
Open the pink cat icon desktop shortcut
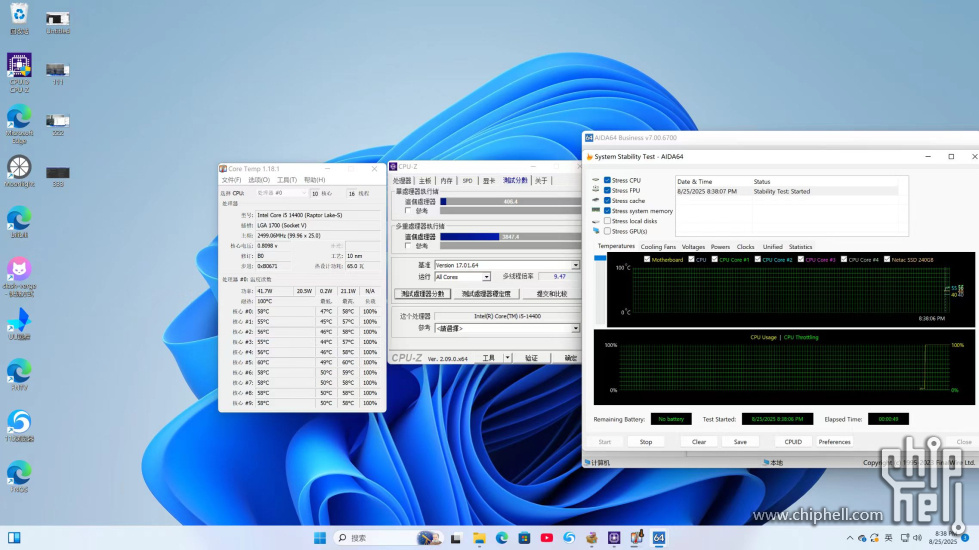(x=19, y=277)
